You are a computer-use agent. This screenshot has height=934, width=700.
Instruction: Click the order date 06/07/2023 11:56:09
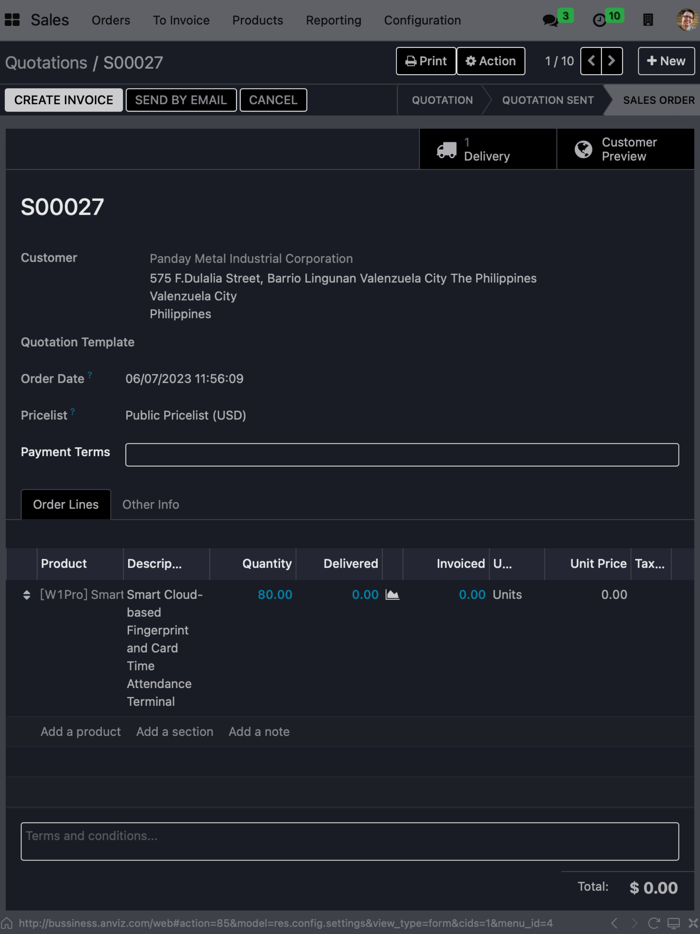pyautogui.click(x=184, y=379)
